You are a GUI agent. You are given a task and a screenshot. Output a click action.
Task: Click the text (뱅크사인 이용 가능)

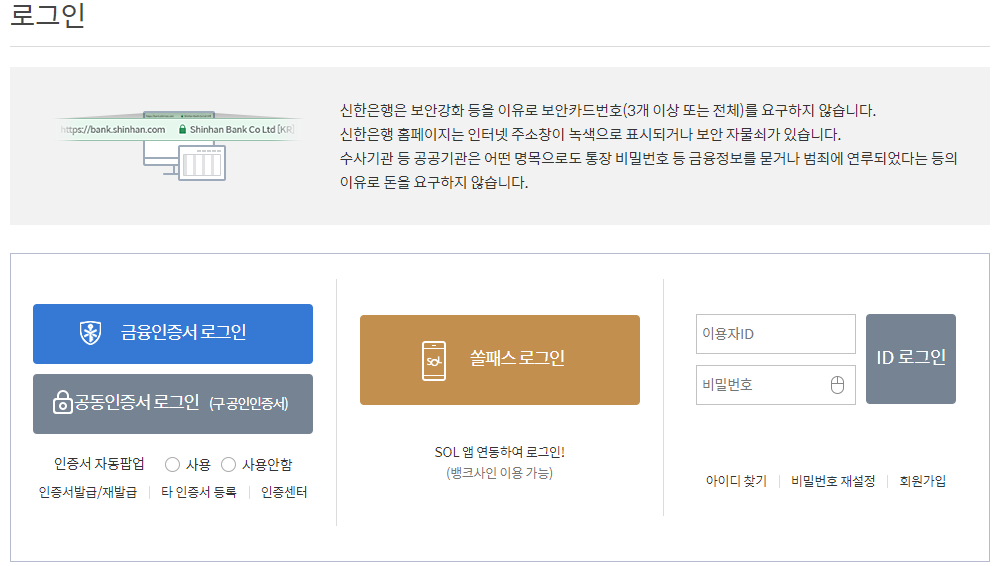500,473
